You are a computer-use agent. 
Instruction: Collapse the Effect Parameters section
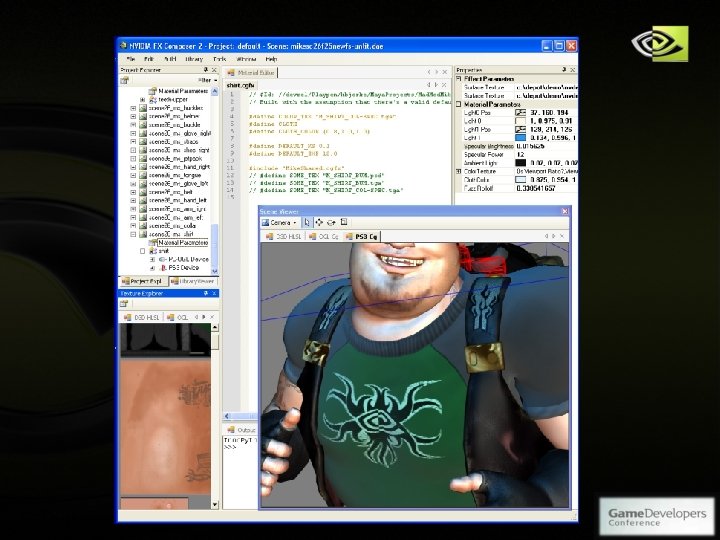tap(458, 79)
